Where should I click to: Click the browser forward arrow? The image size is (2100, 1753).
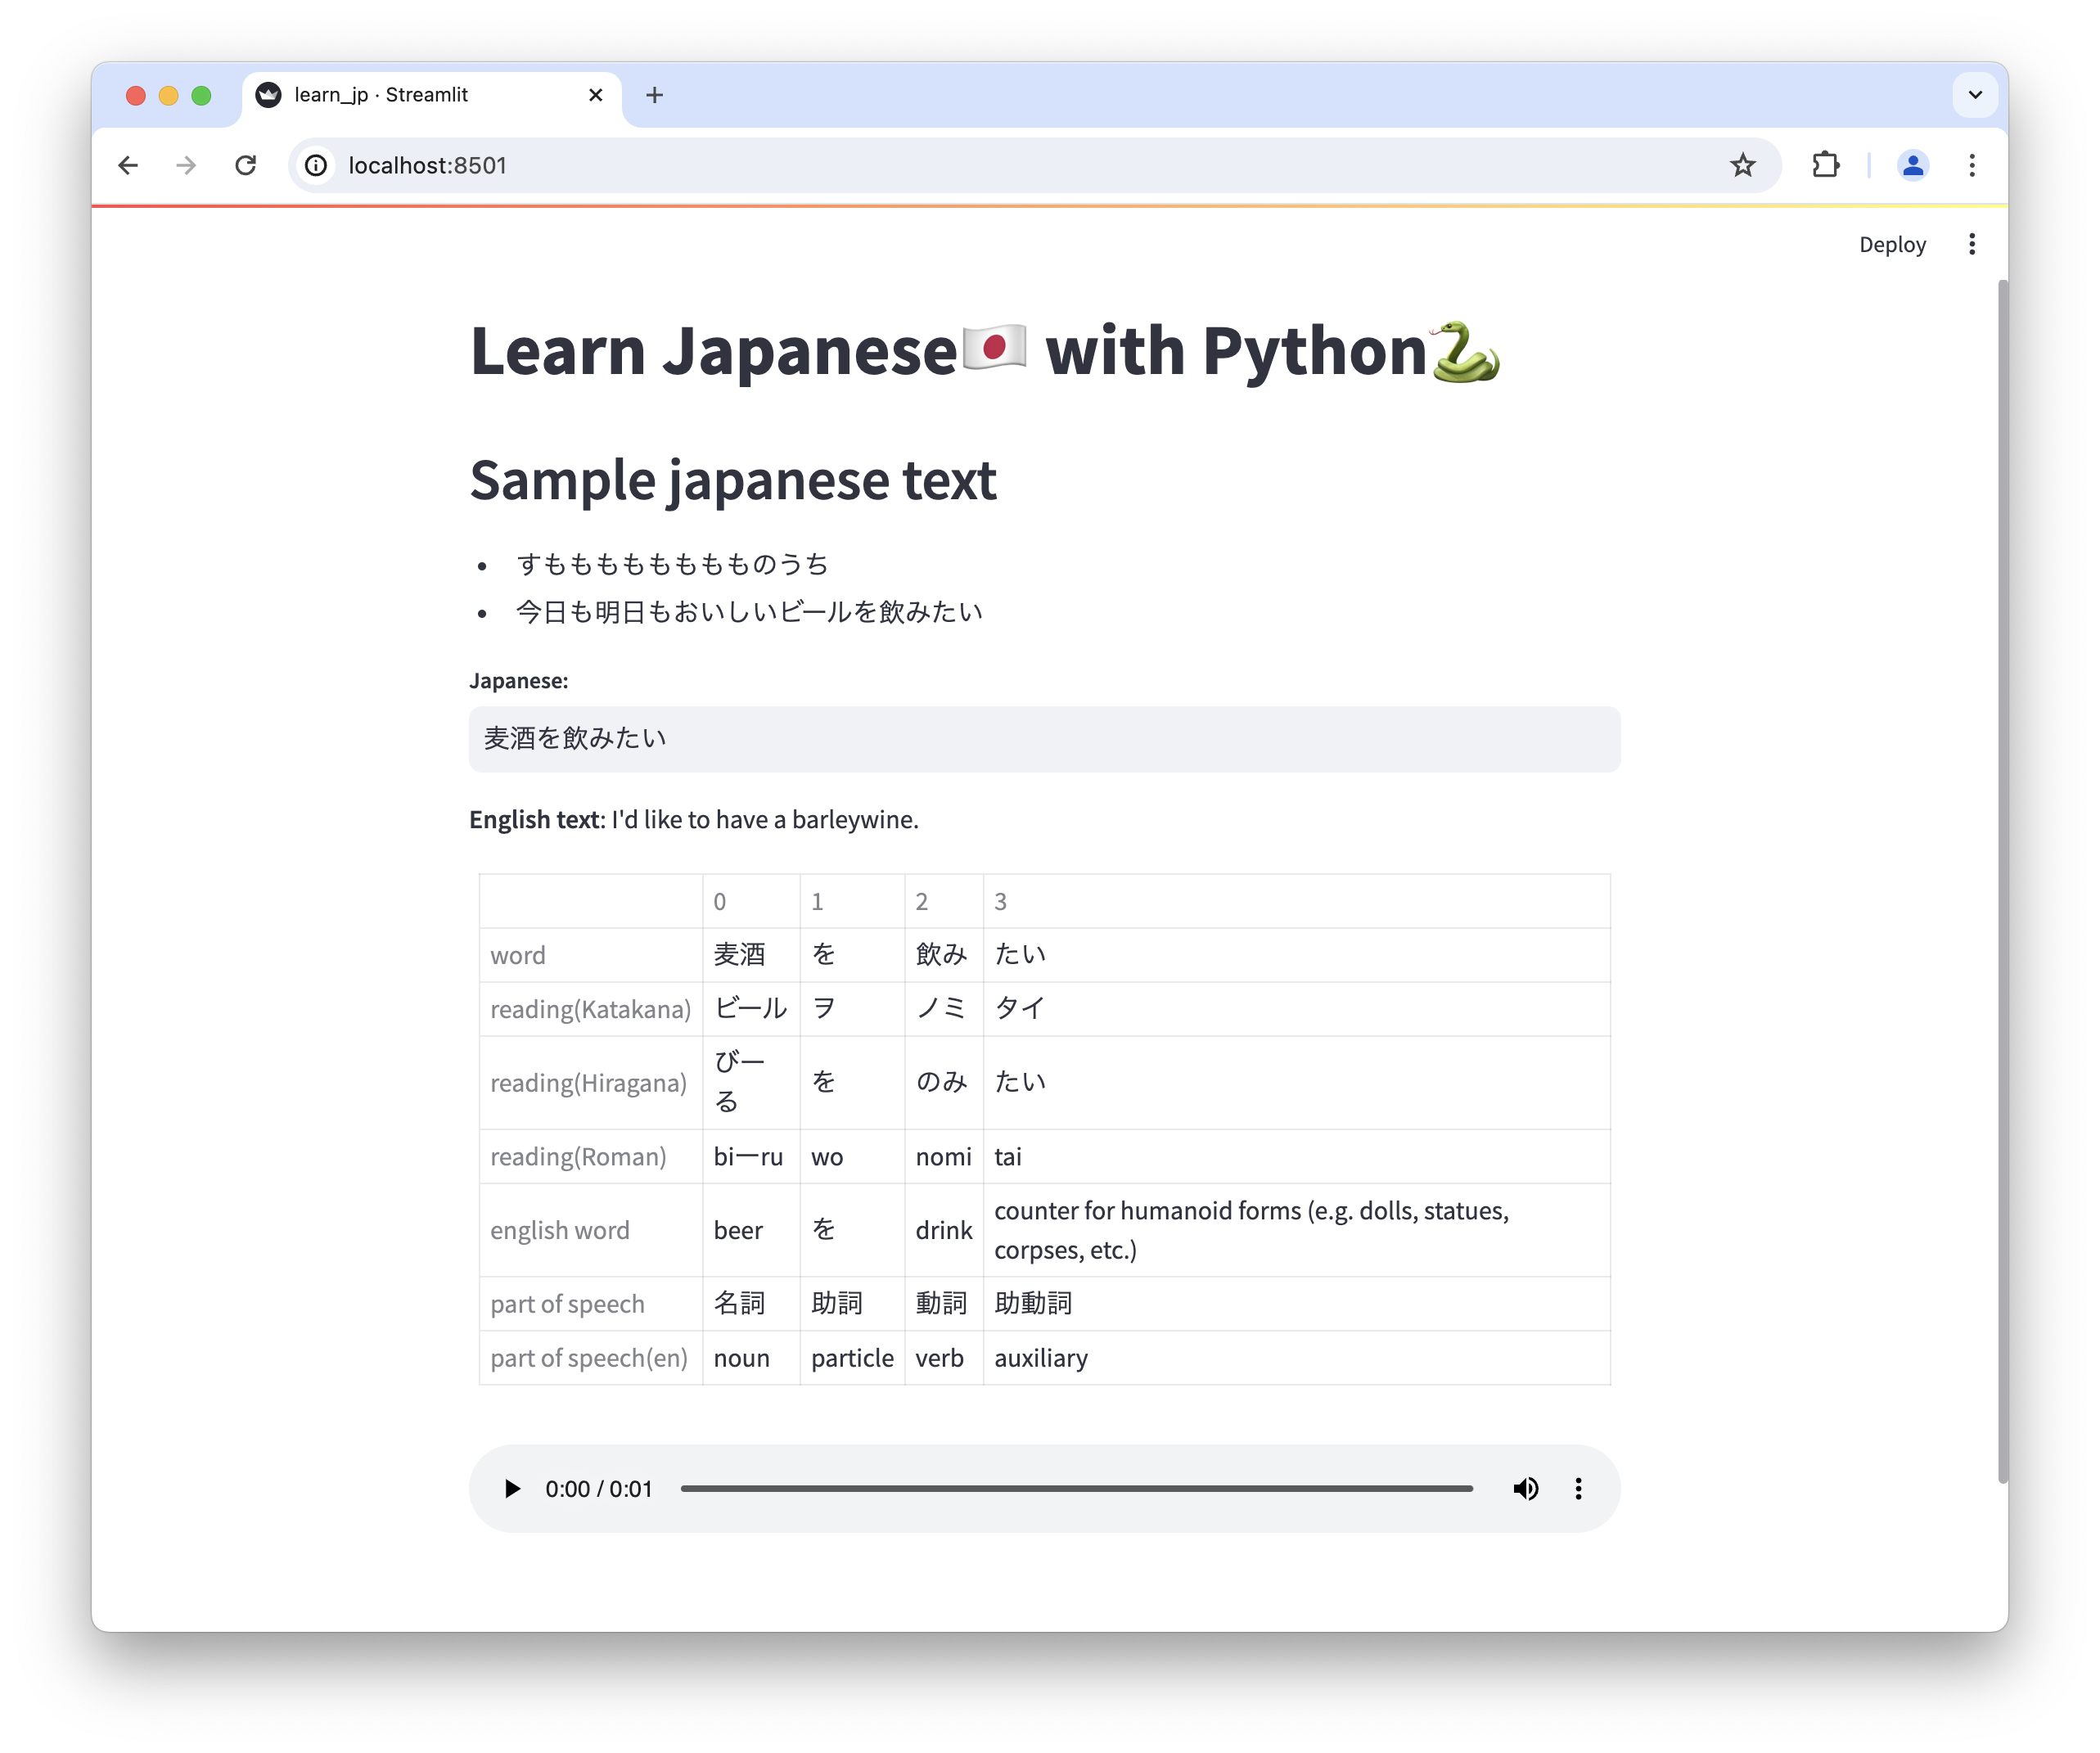(x=186, y=165)
